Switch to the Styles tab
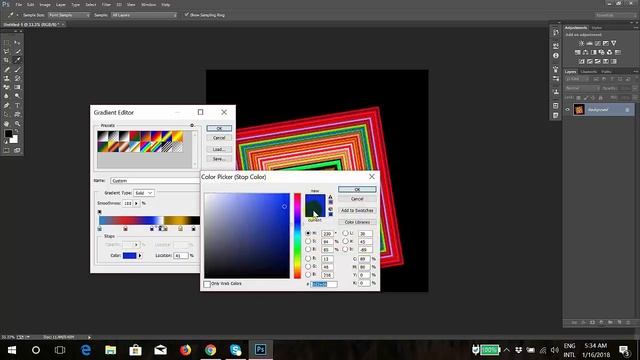The image size is (640, 360). pos(597,28)
